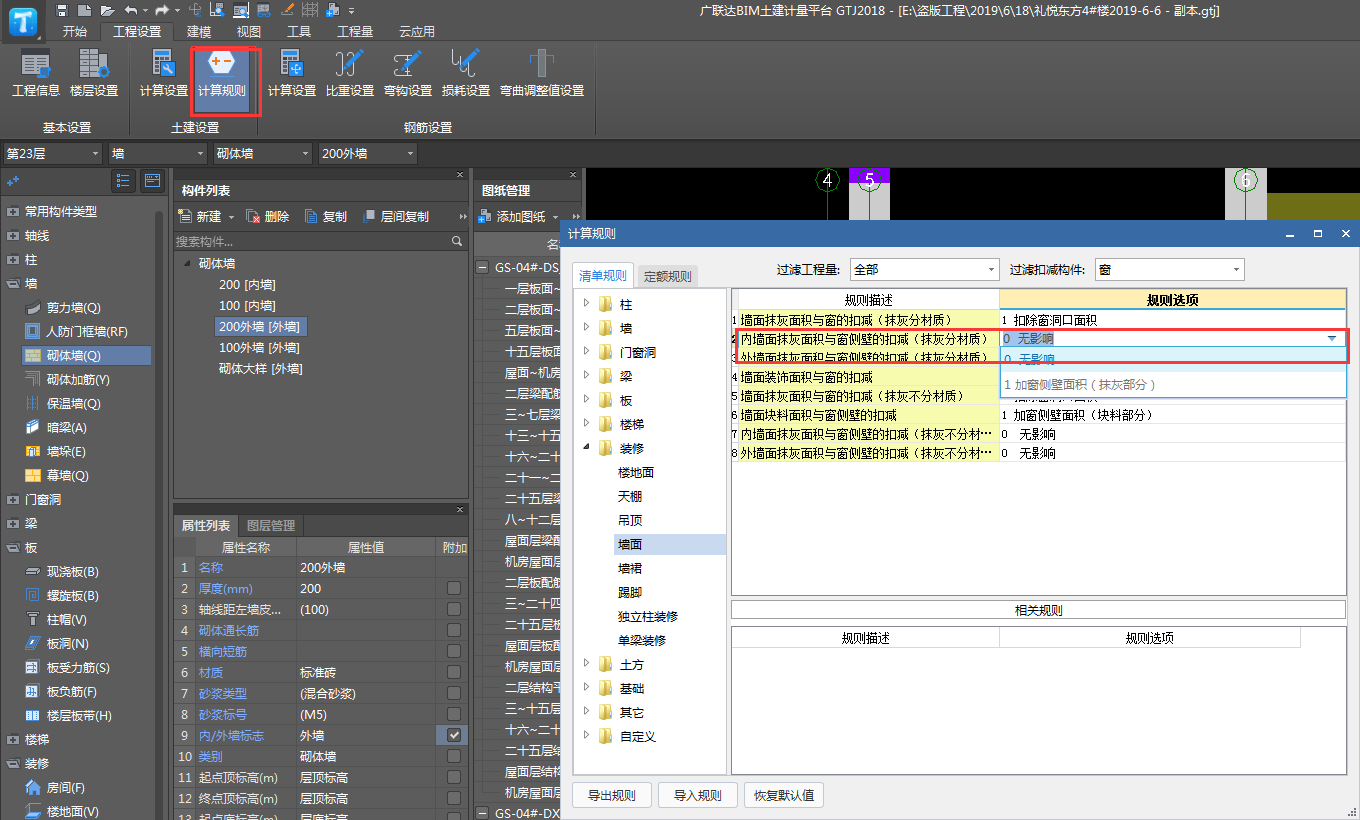Toggle the 附加 checkbox for 横向短筋 row
The width and height of the screenshot is (1360, 820).
click(x=454, y=651)
